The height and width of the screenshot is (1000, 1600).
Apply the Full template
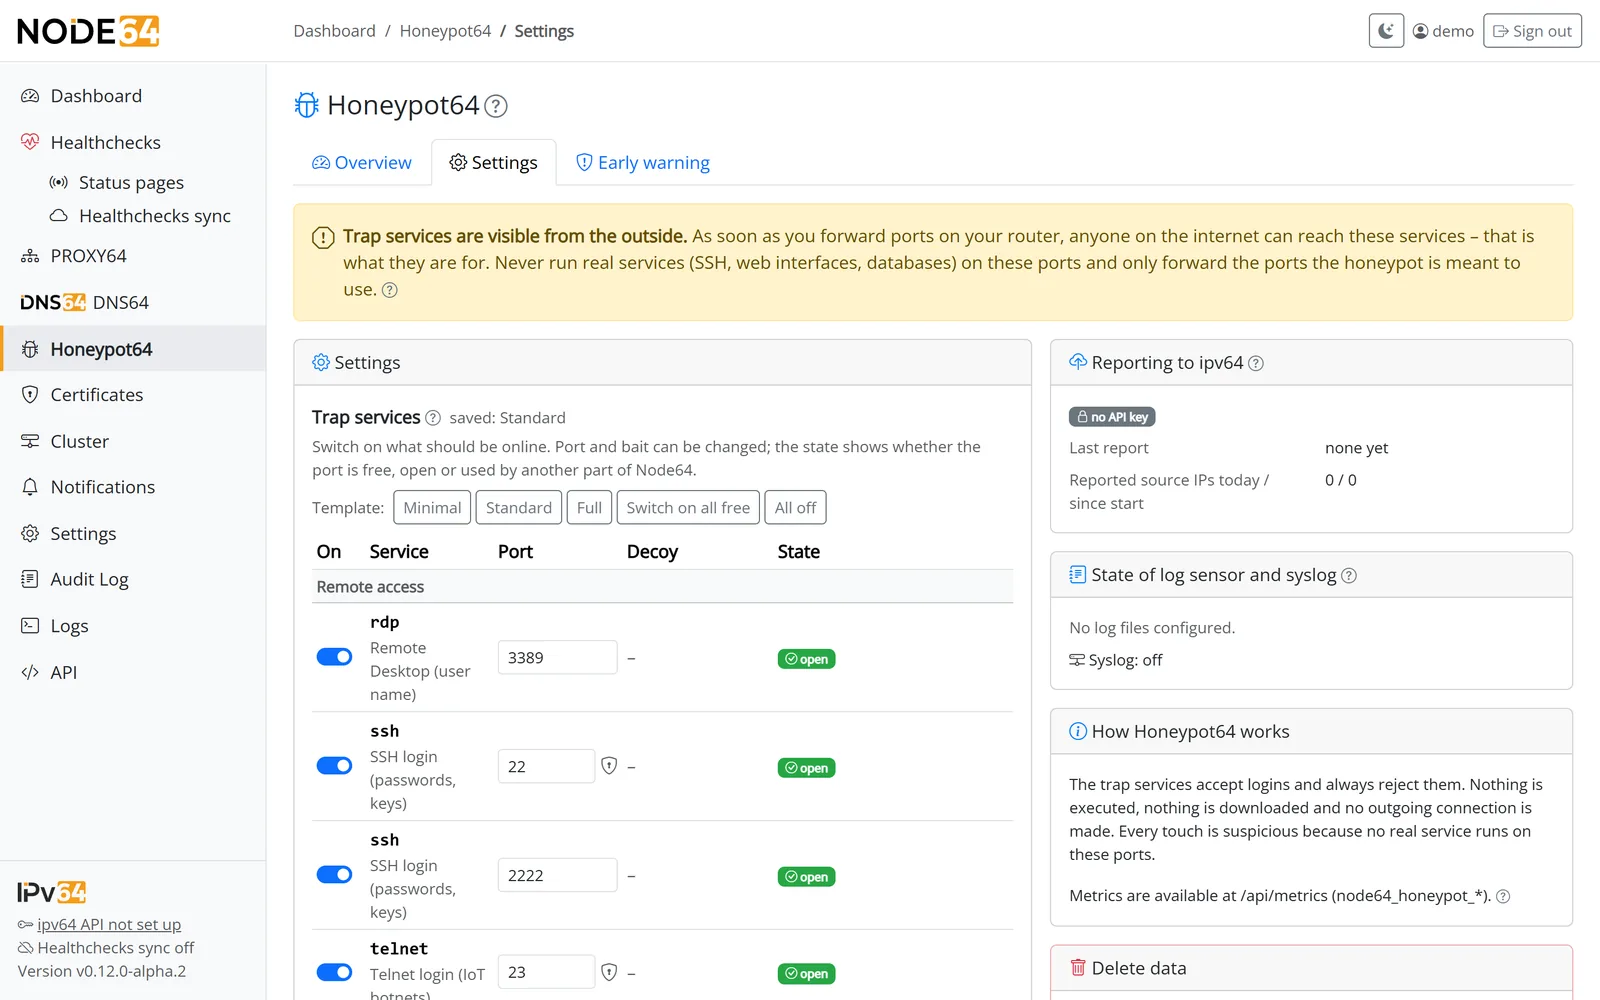589,508
